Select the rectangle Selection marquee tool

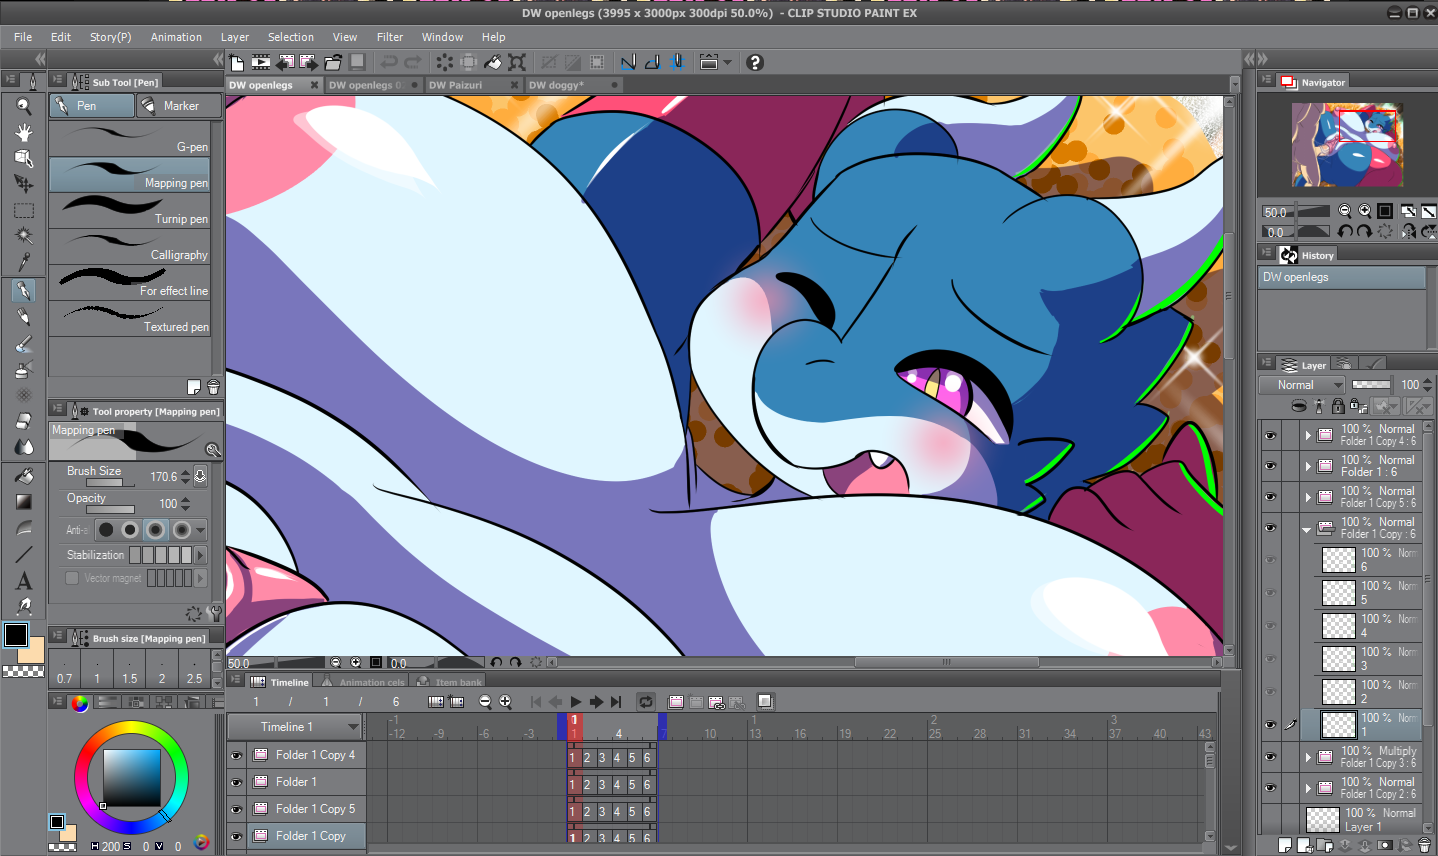(24, 211)
